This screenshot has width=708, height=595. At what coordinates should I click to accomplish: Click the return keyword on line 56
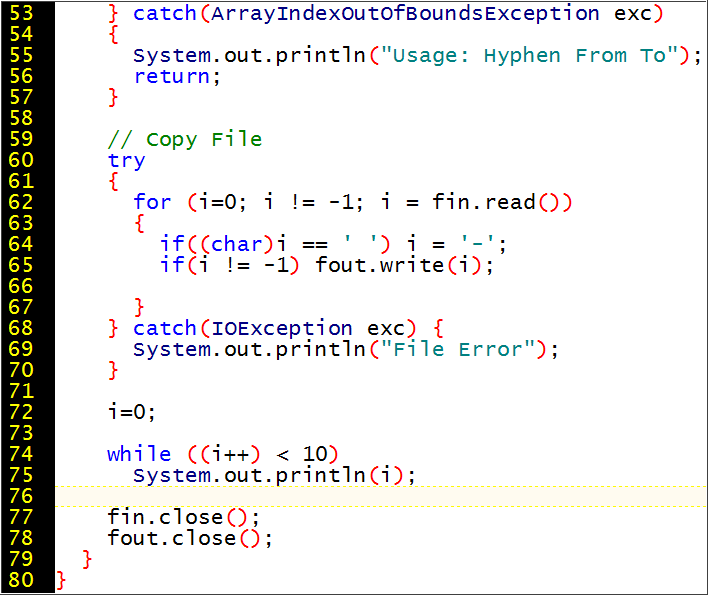point(172,77)
